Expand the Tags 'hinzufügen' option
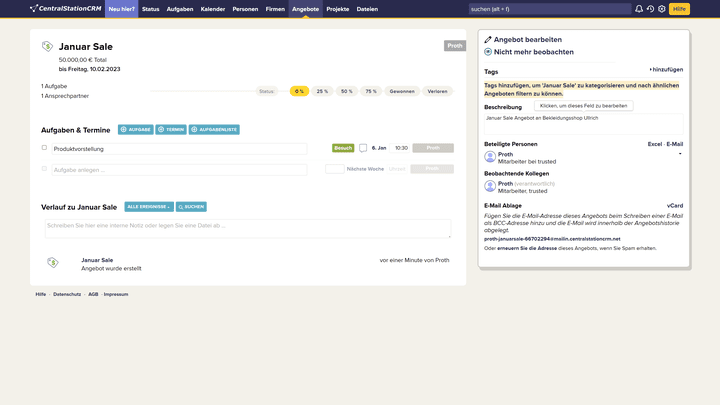The image size is (720, 405). [x=666, y=70]
